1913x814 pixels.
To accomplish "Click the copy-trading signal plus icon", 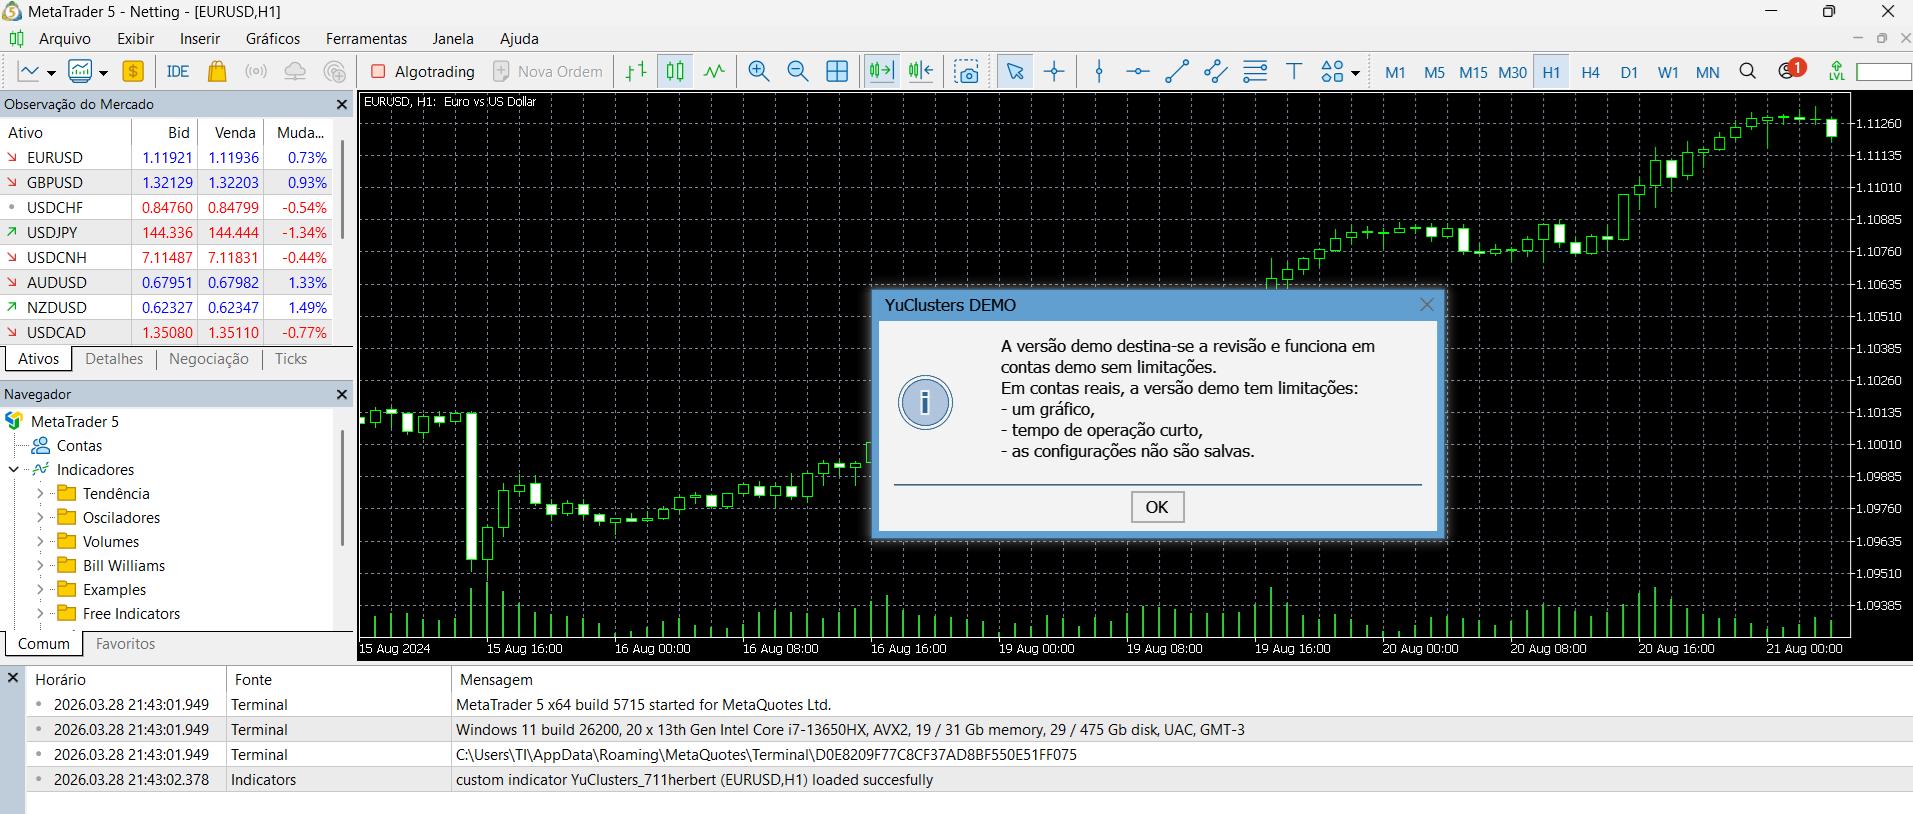I will pyautogui.click(x=335, y=71).
